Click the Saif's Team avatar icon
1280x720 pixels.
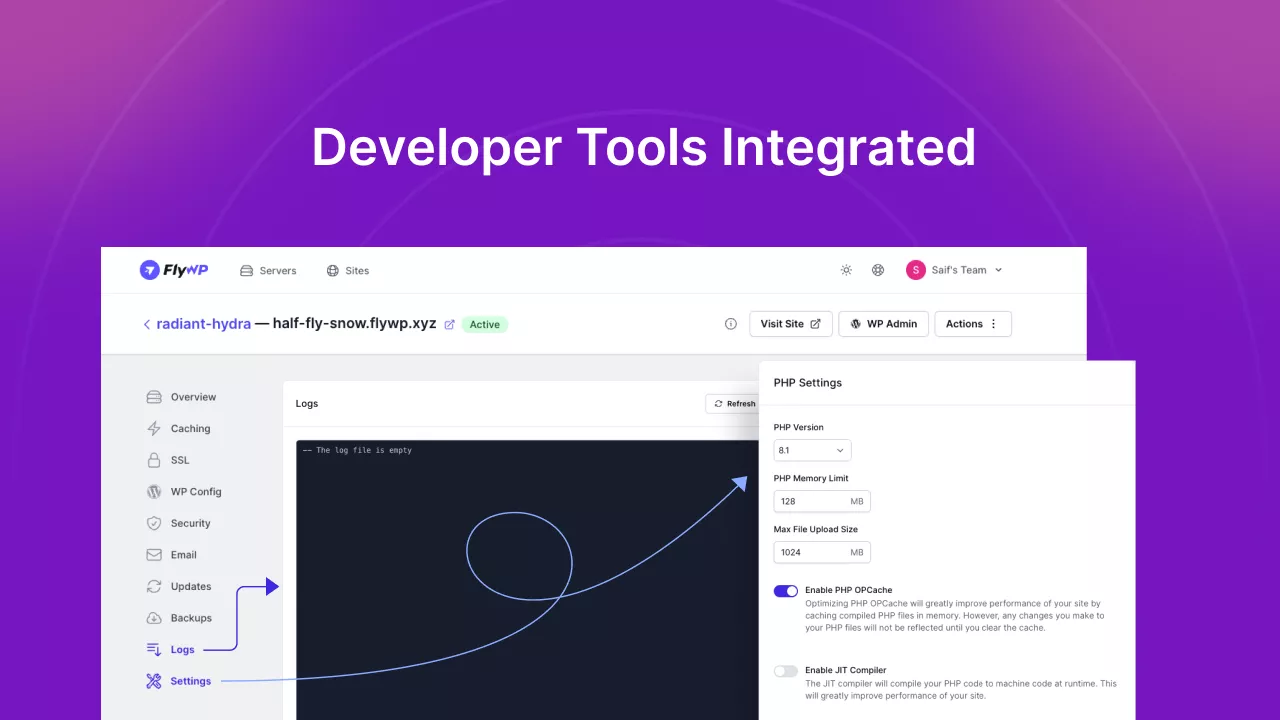tap(915, 270)
